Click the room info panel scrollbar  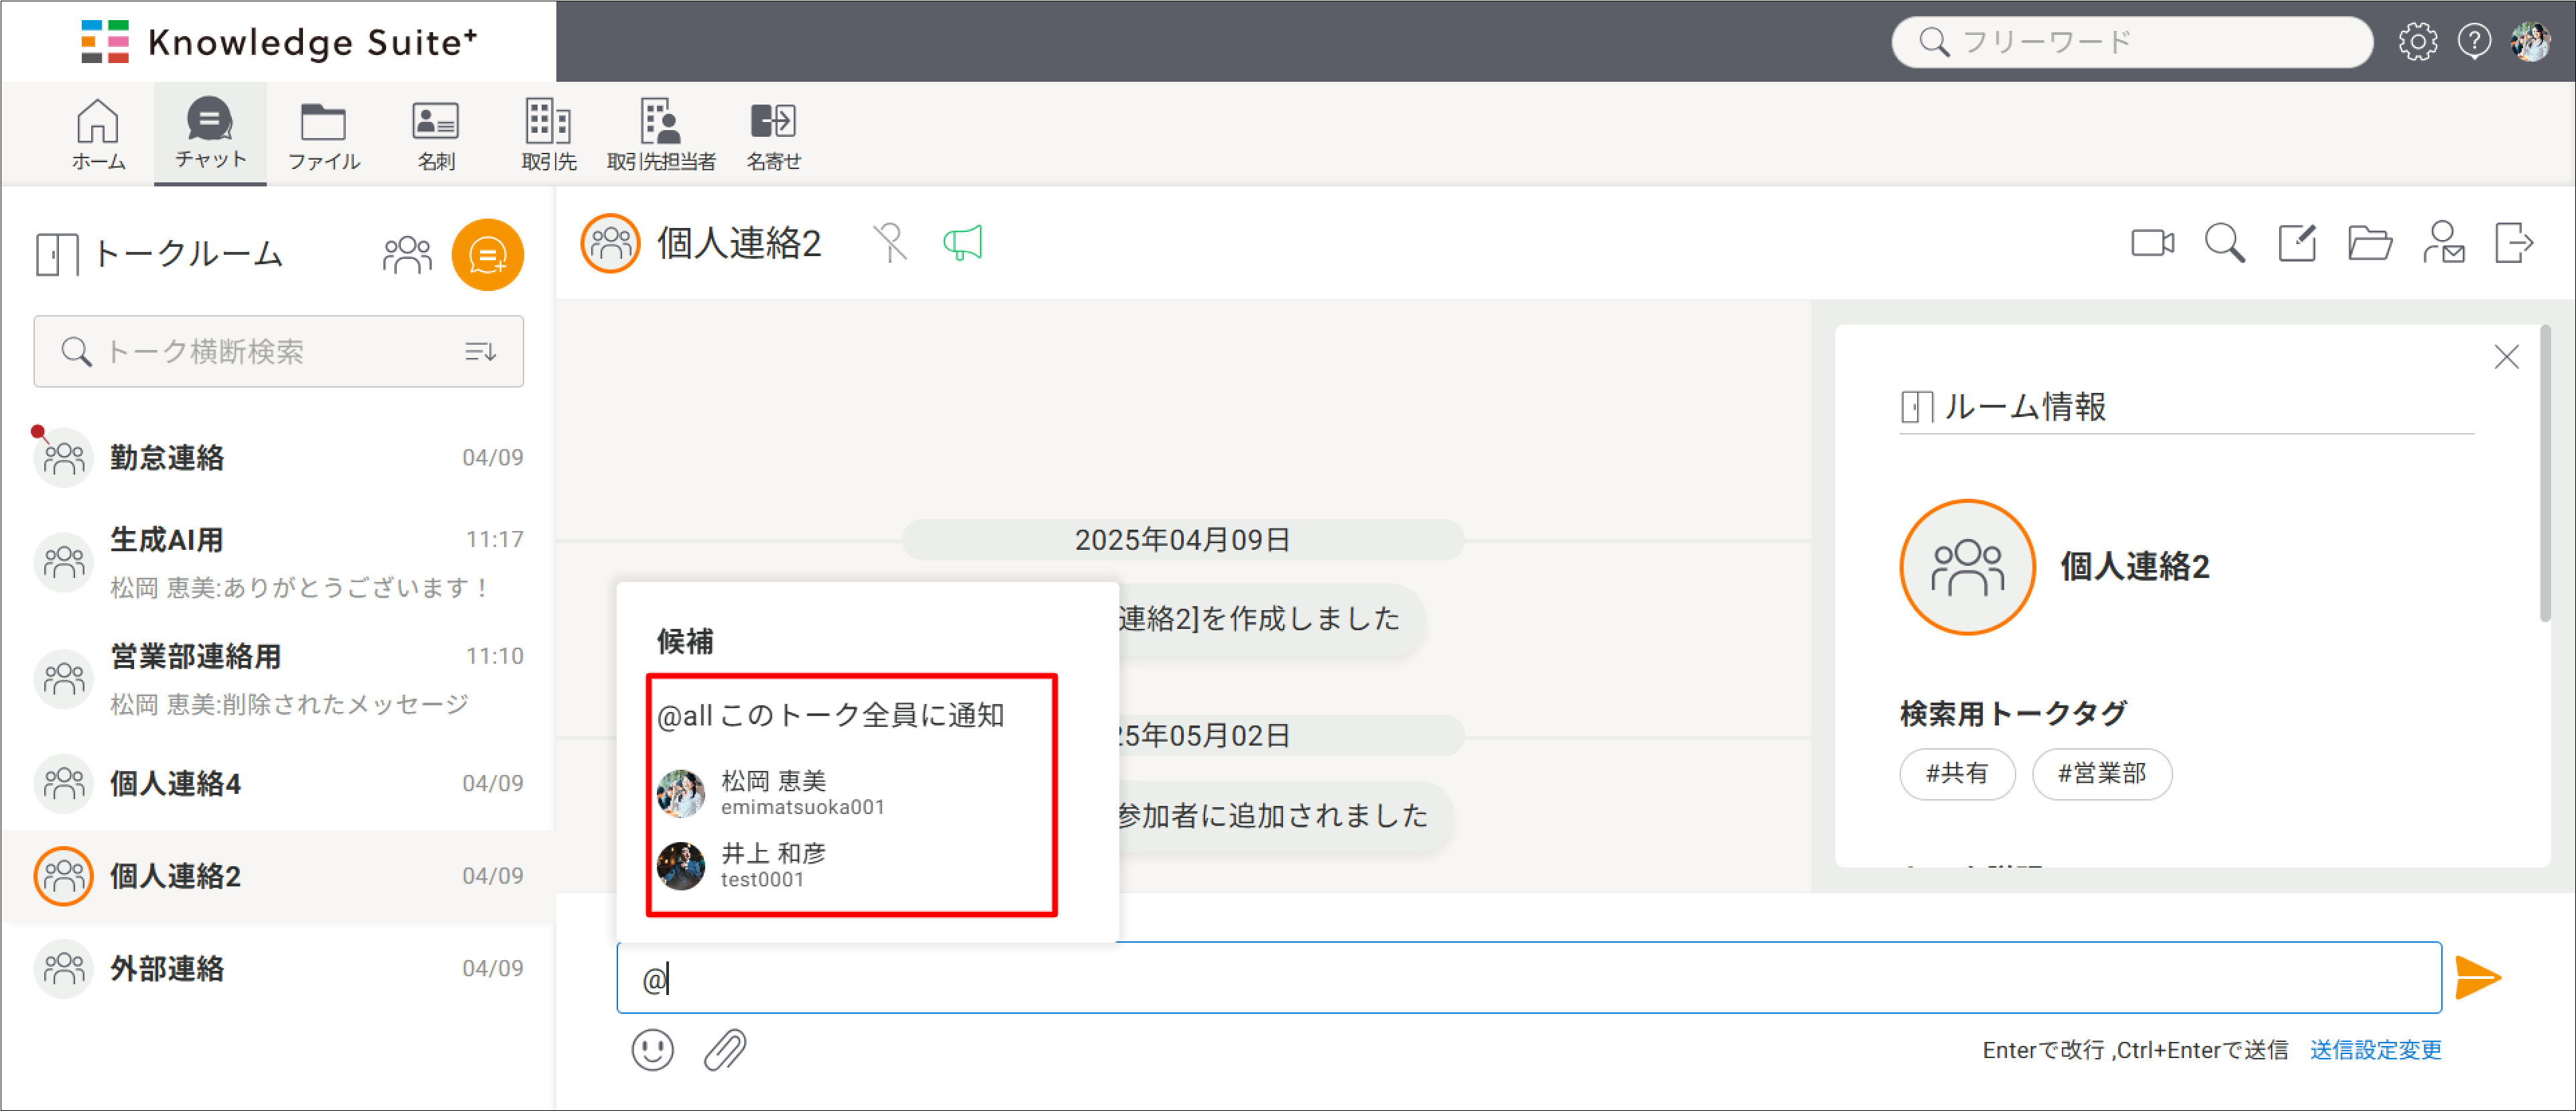2545,474
